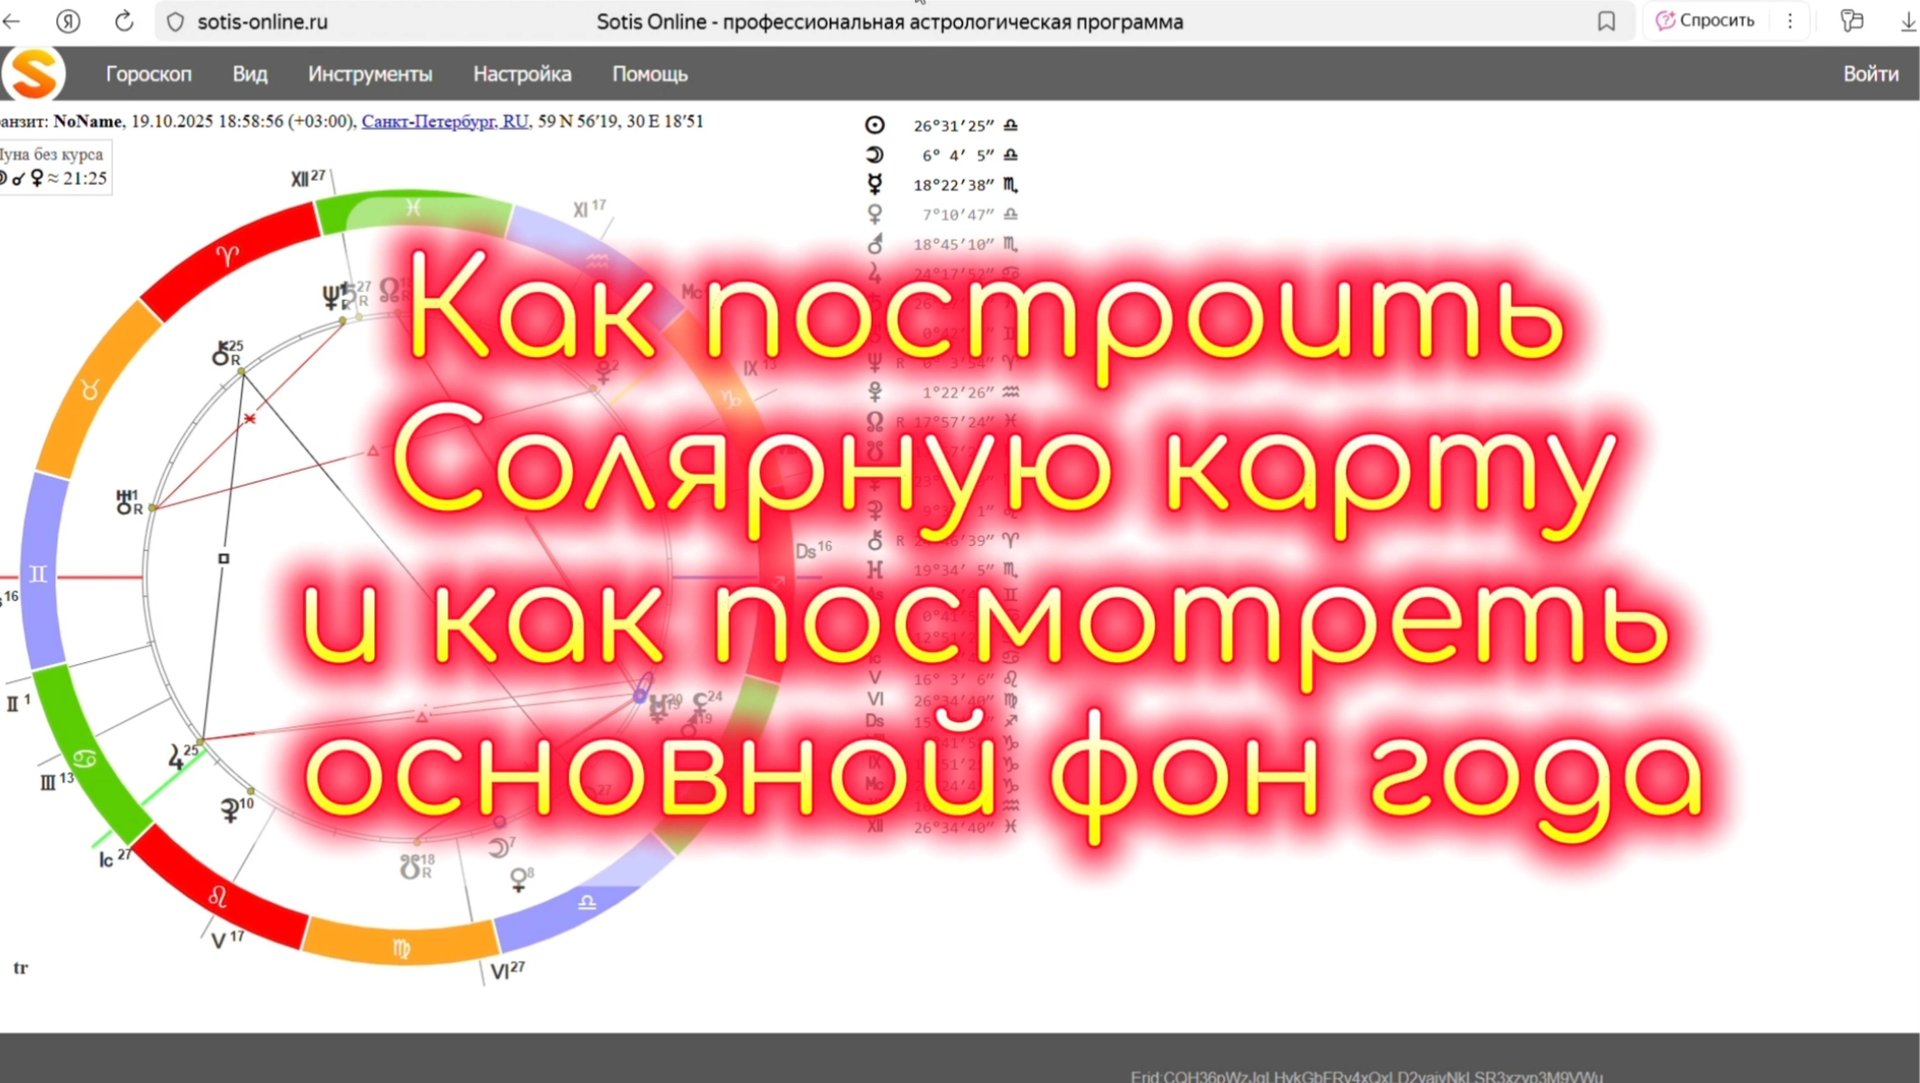Click the Jupiter glyph on chart wheel

[x=176, y=757]
